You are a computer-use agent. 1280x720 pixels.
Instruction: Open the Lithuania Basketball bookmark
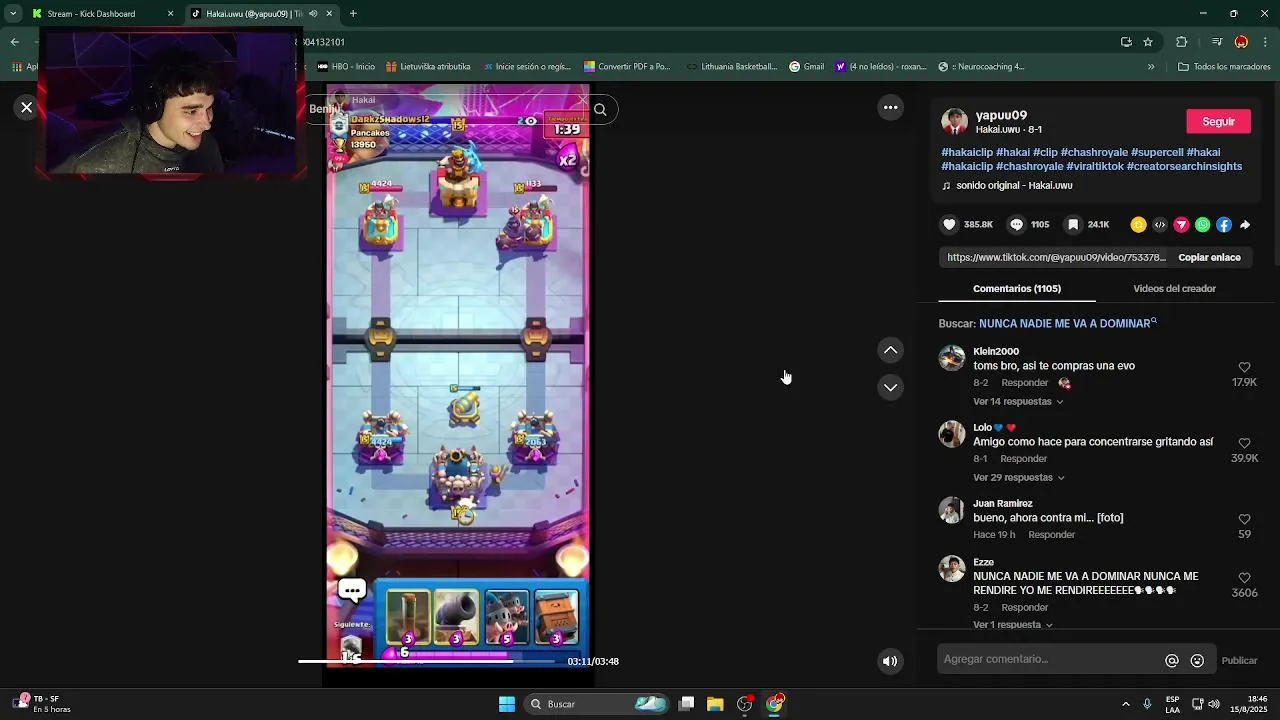(x=731, y=67)
